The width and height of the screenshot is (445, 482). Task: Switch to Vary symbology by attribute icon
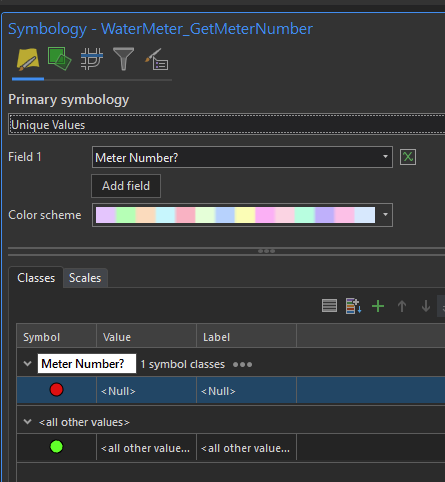59,59
